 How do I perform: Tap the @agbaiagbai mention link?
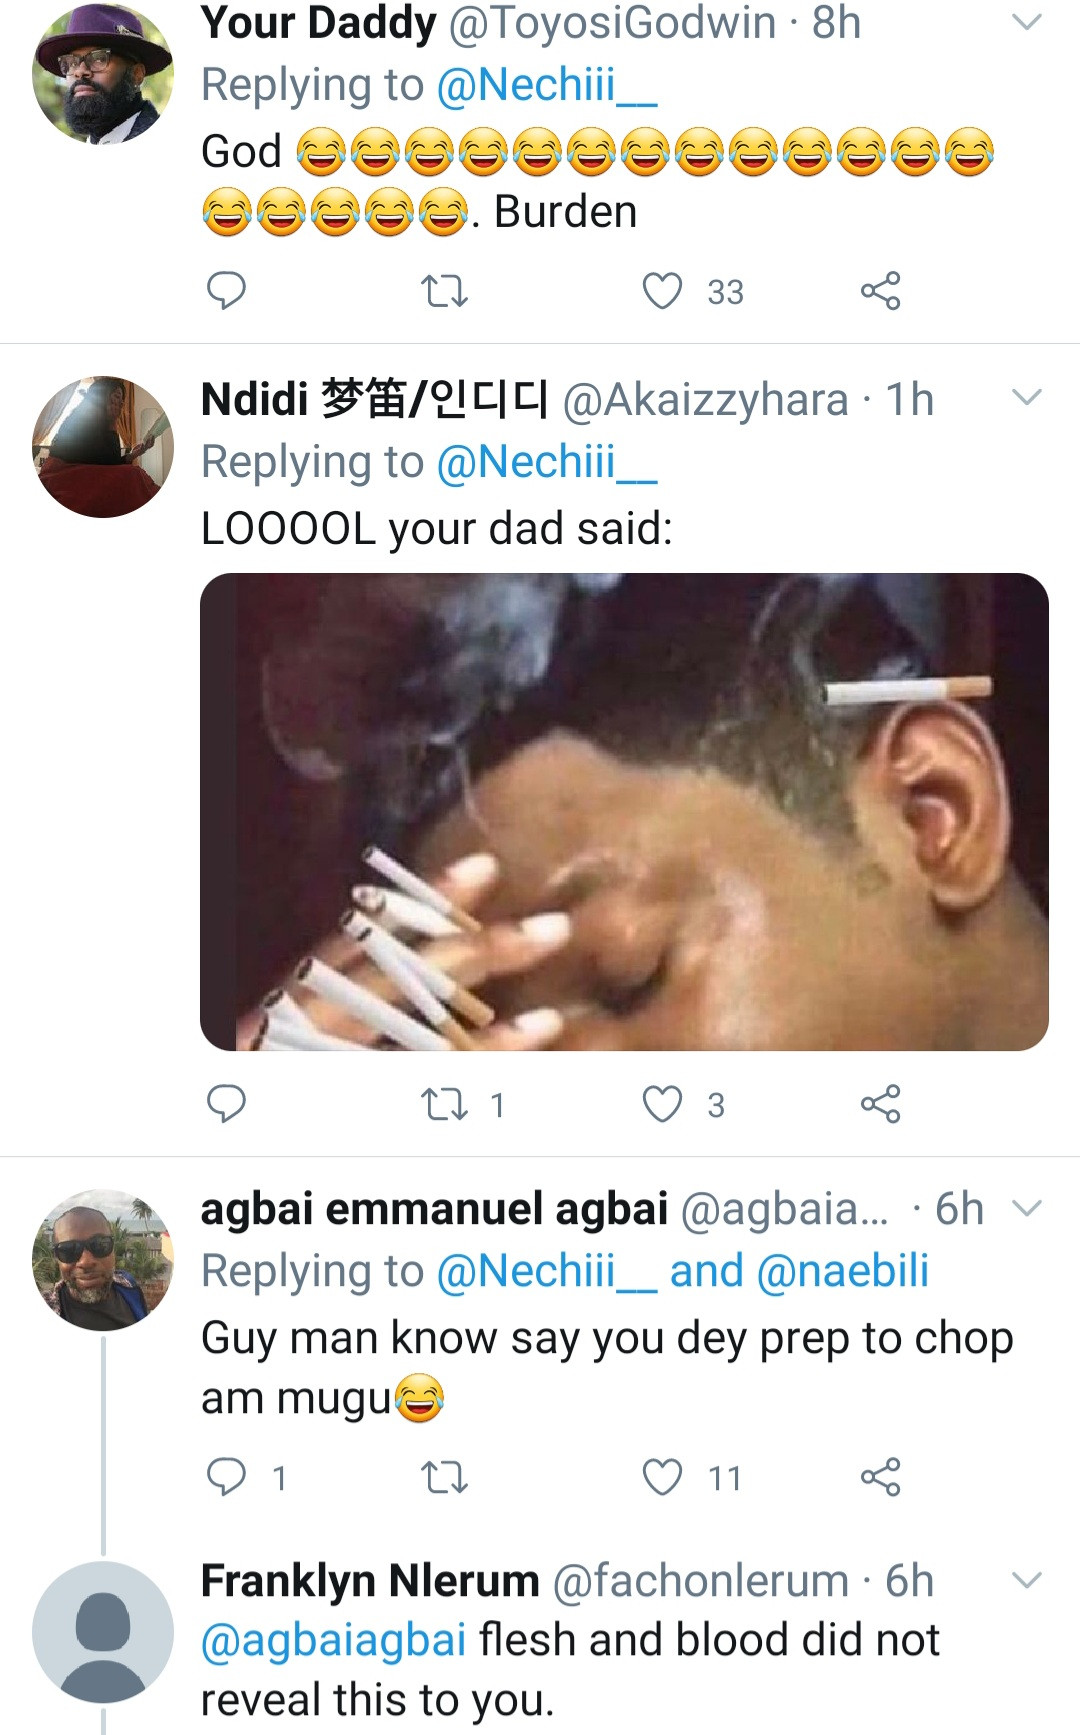[x=334, y=1640]
